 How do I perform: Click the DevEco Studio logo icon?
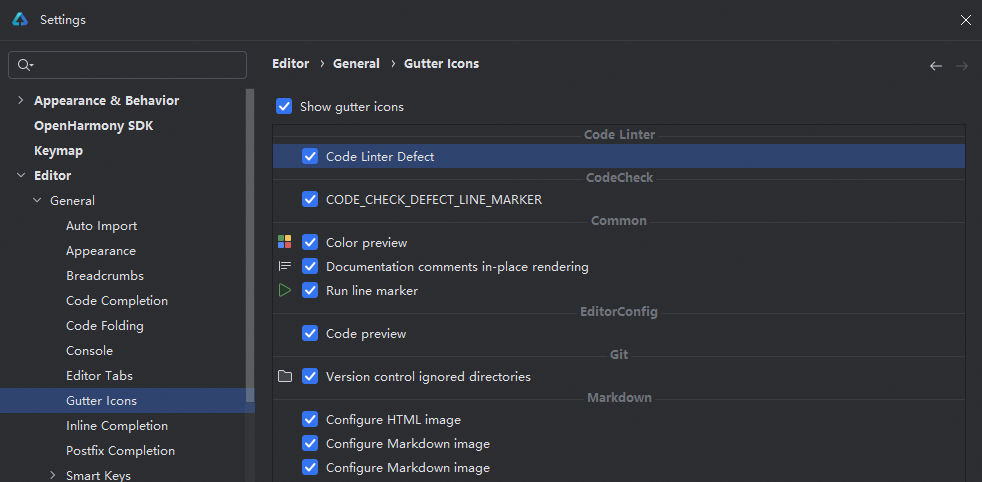[21, 20]
